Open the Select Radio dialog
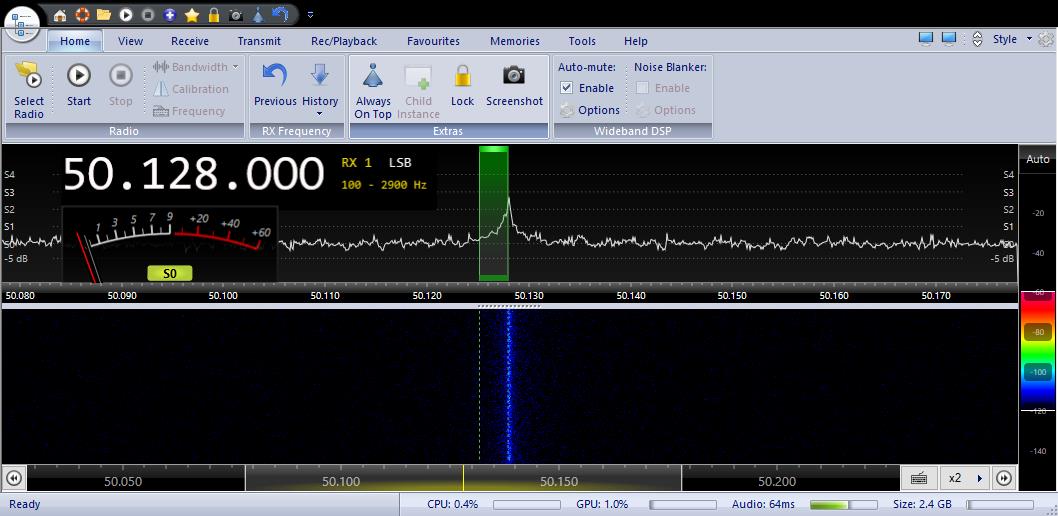 [29, 87]
